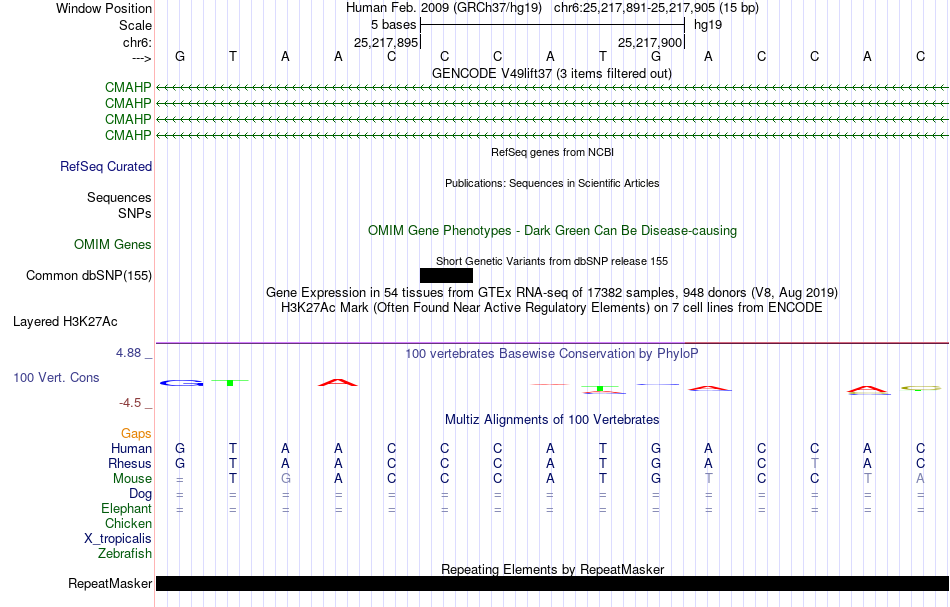
Task: Click the Common dbSNP(155) label
Action: 89,275
